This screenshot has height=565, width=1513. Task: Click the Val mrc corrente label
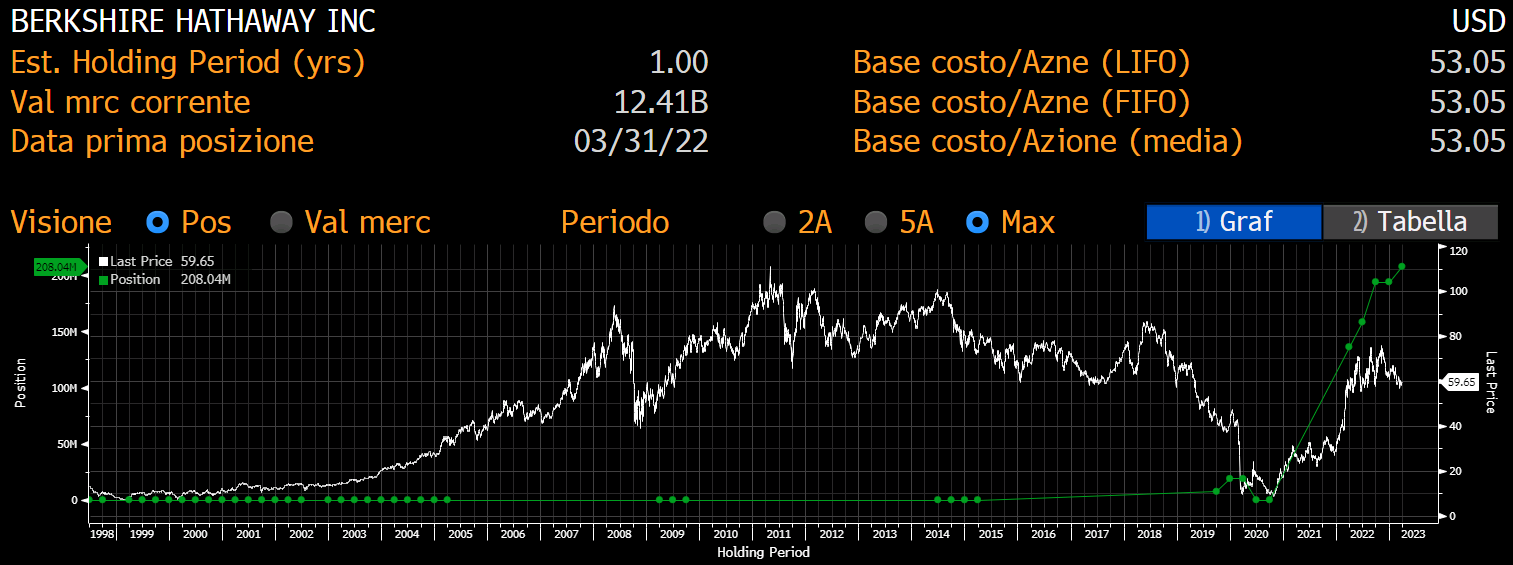pos(130,102)
